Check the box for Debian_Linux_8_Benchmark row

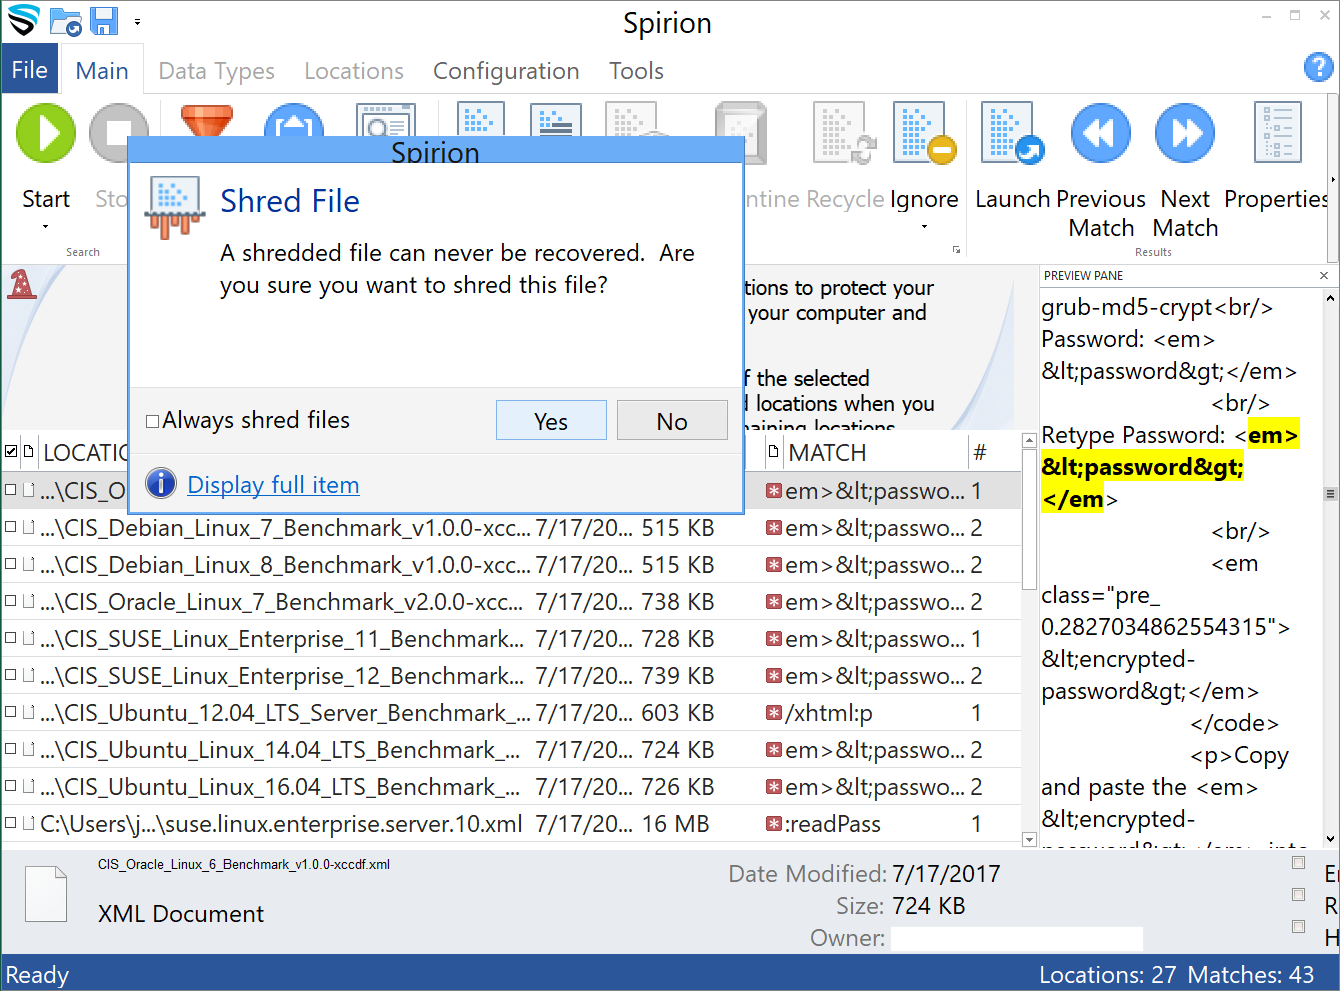point(11,564)
